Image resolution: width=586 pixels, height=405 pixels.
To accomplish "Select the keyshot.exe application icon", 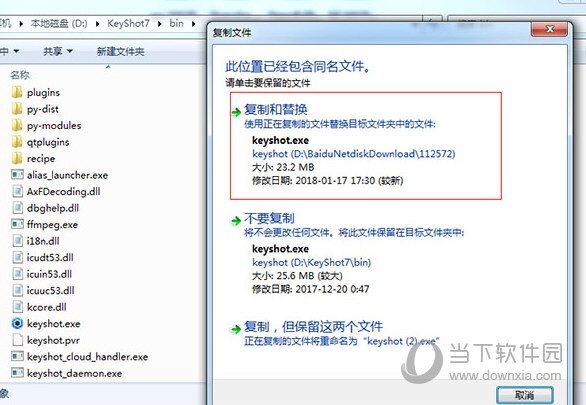I will (17, 323).
